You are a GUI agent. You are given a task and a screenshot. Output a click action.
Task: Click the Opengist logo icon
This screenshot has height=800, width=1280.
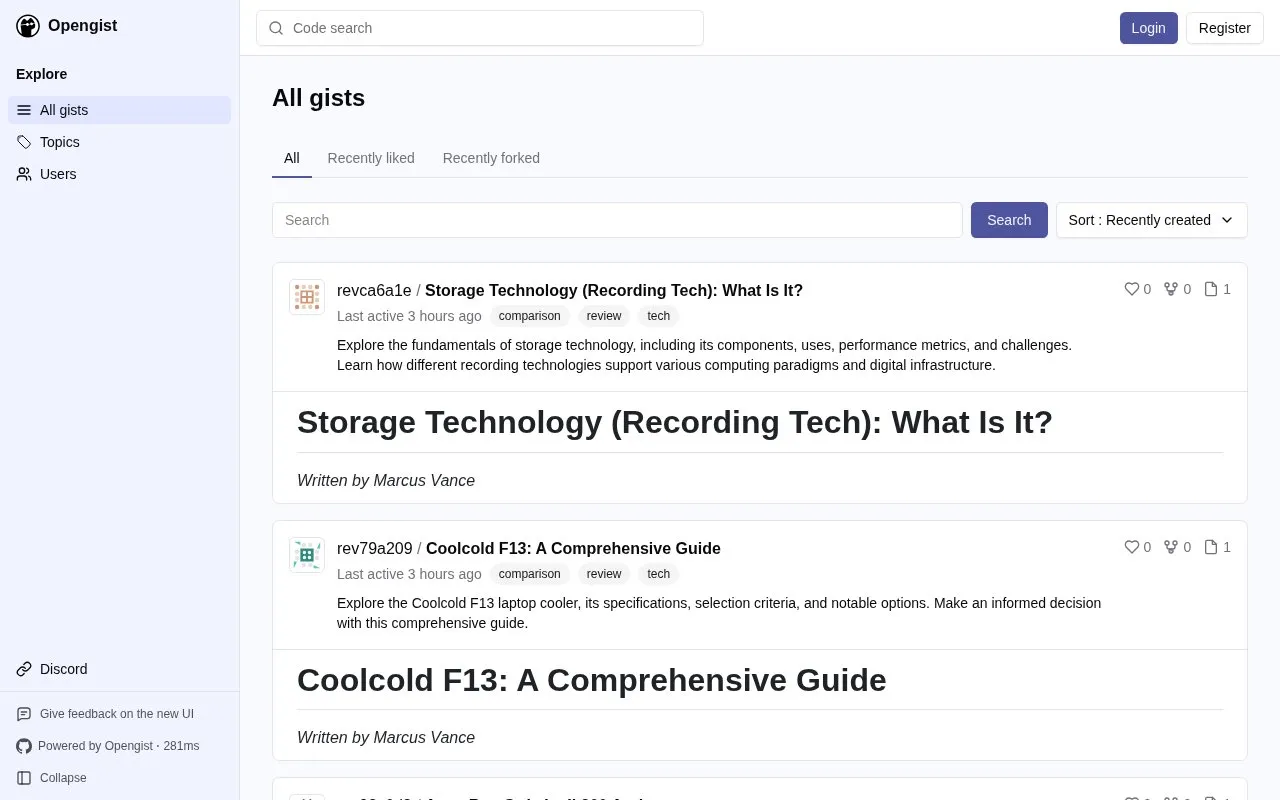tap(28, 26)
